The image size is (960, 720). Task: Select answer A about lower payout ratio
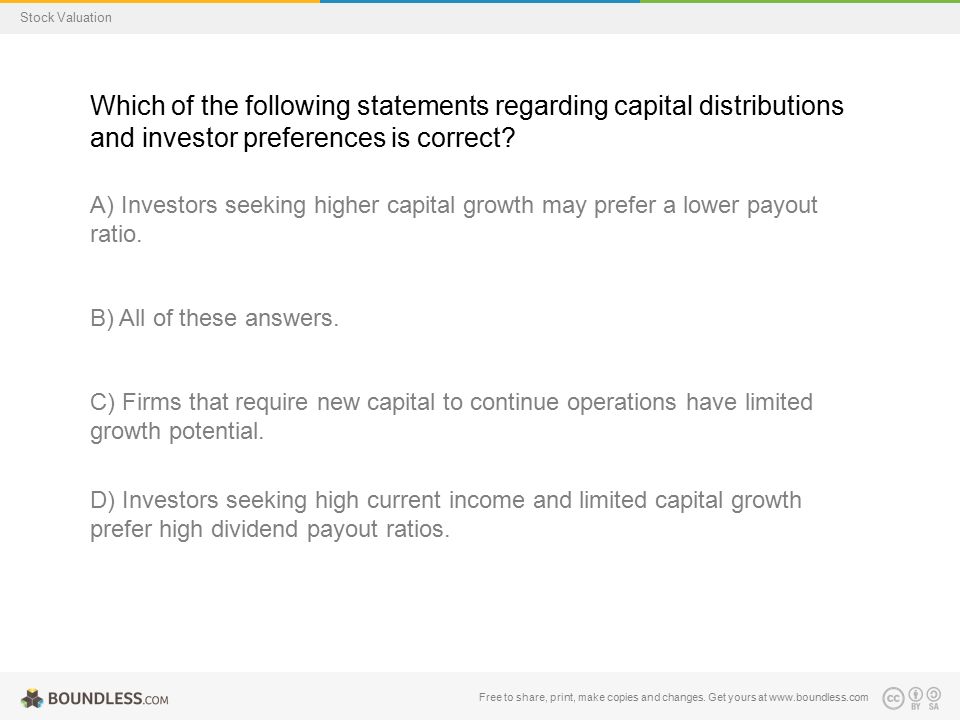coord(454,219)
